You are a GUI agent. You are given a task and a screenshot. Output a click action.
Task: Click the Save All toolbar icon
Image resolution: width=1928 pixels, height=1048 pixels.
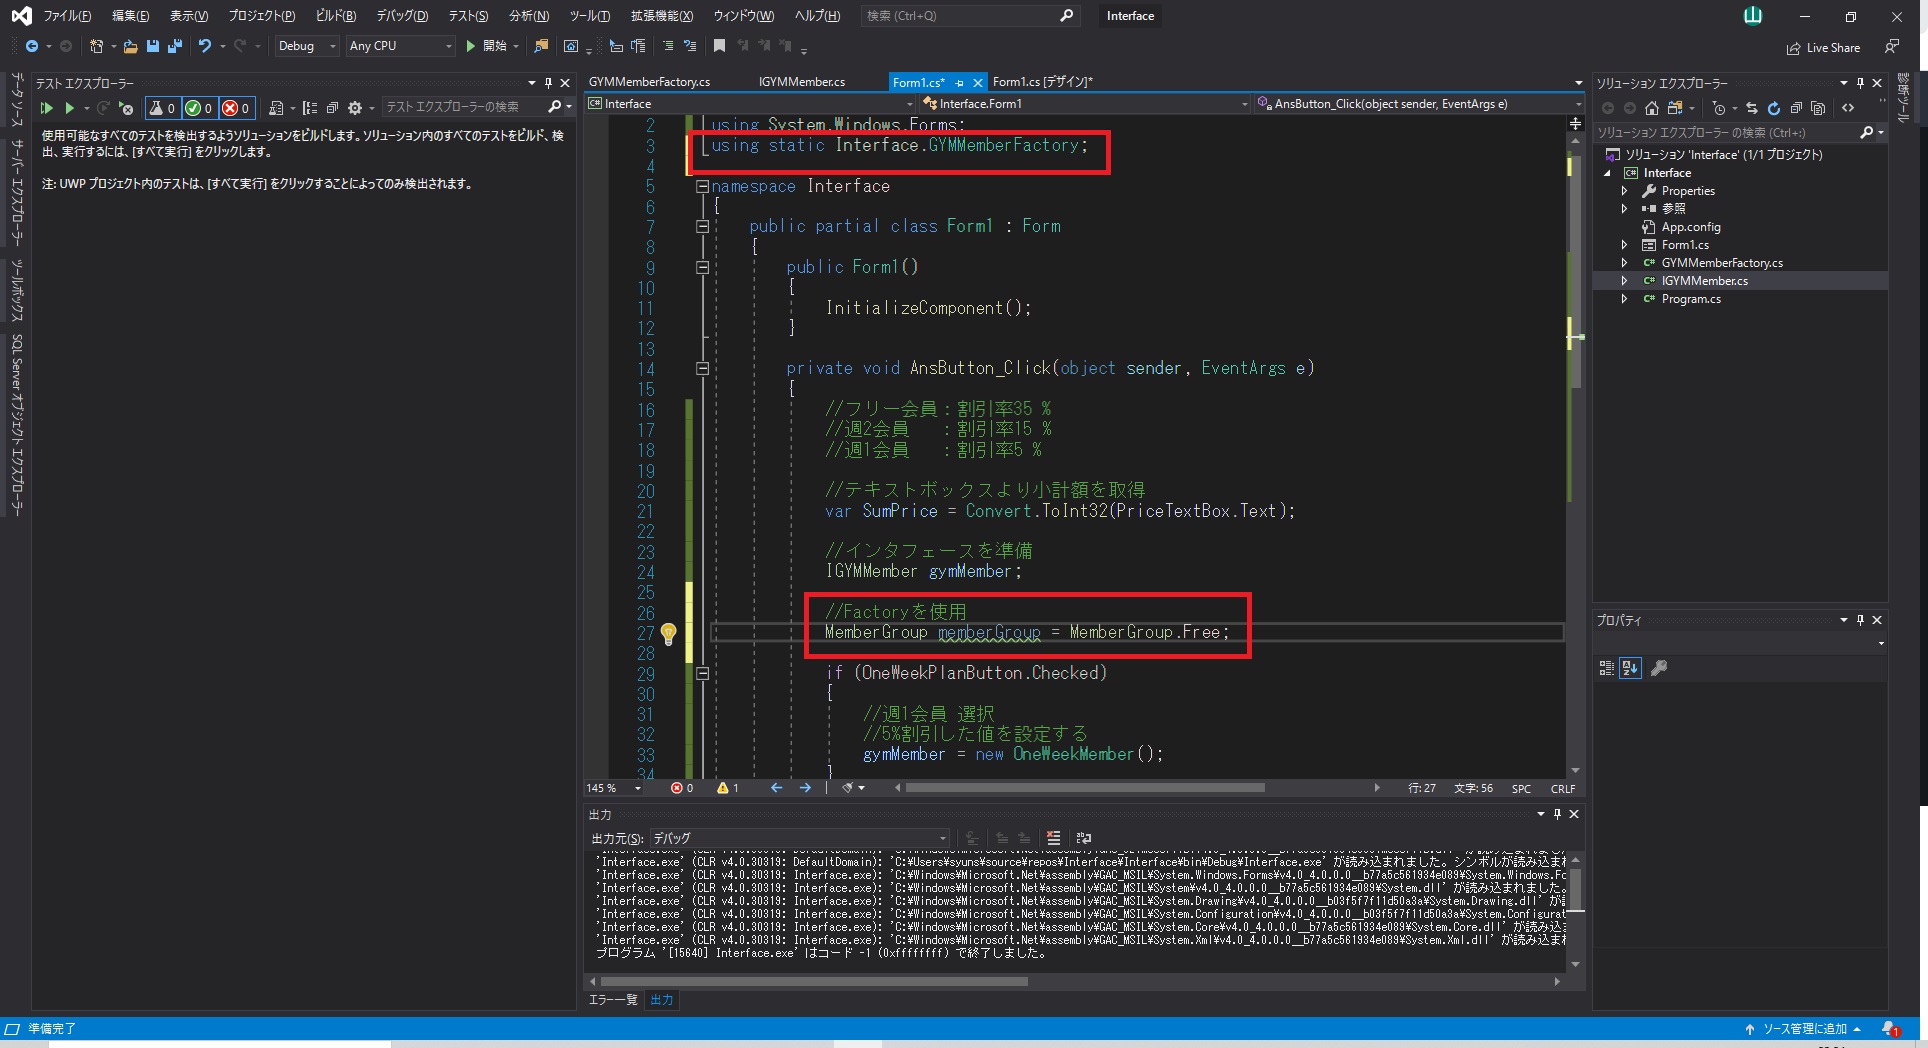tap(174, 46)
